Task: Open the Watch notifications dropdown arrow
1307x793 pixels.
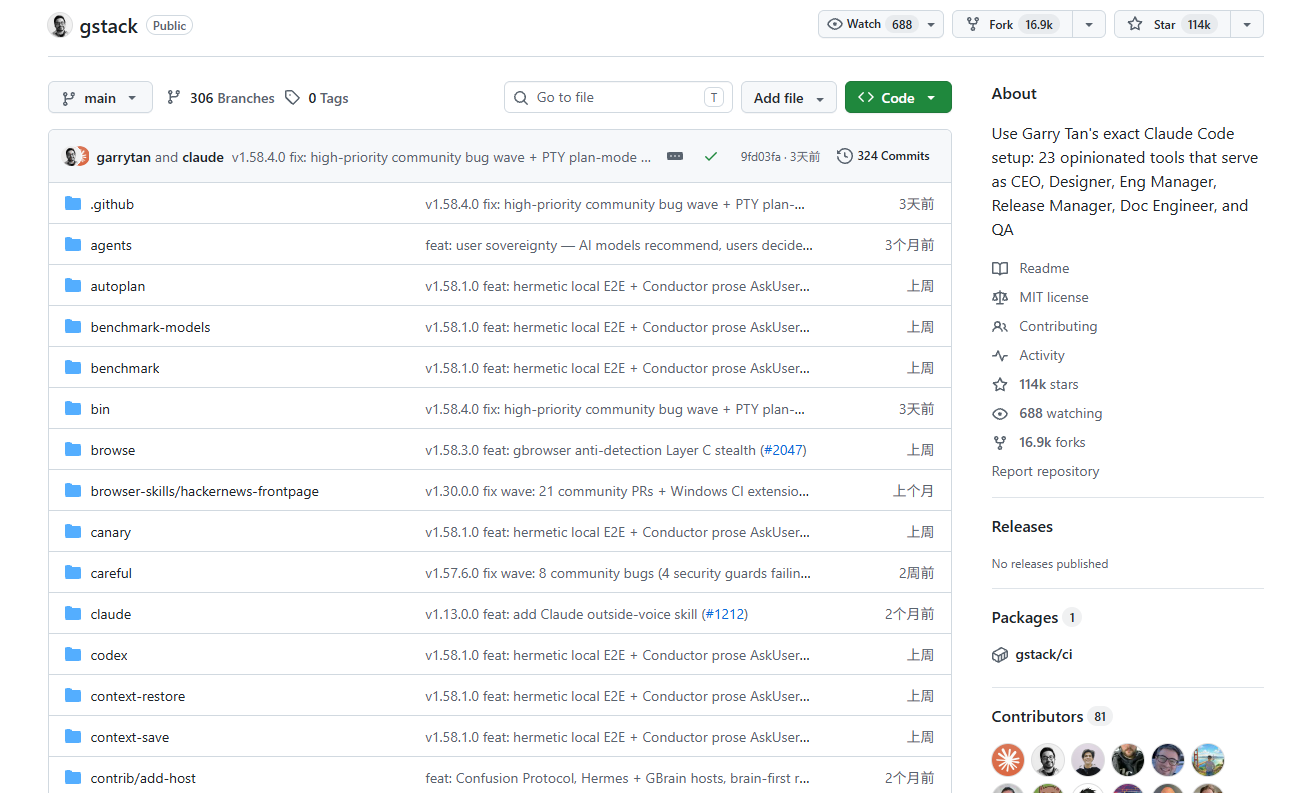Action: (931, 24)
